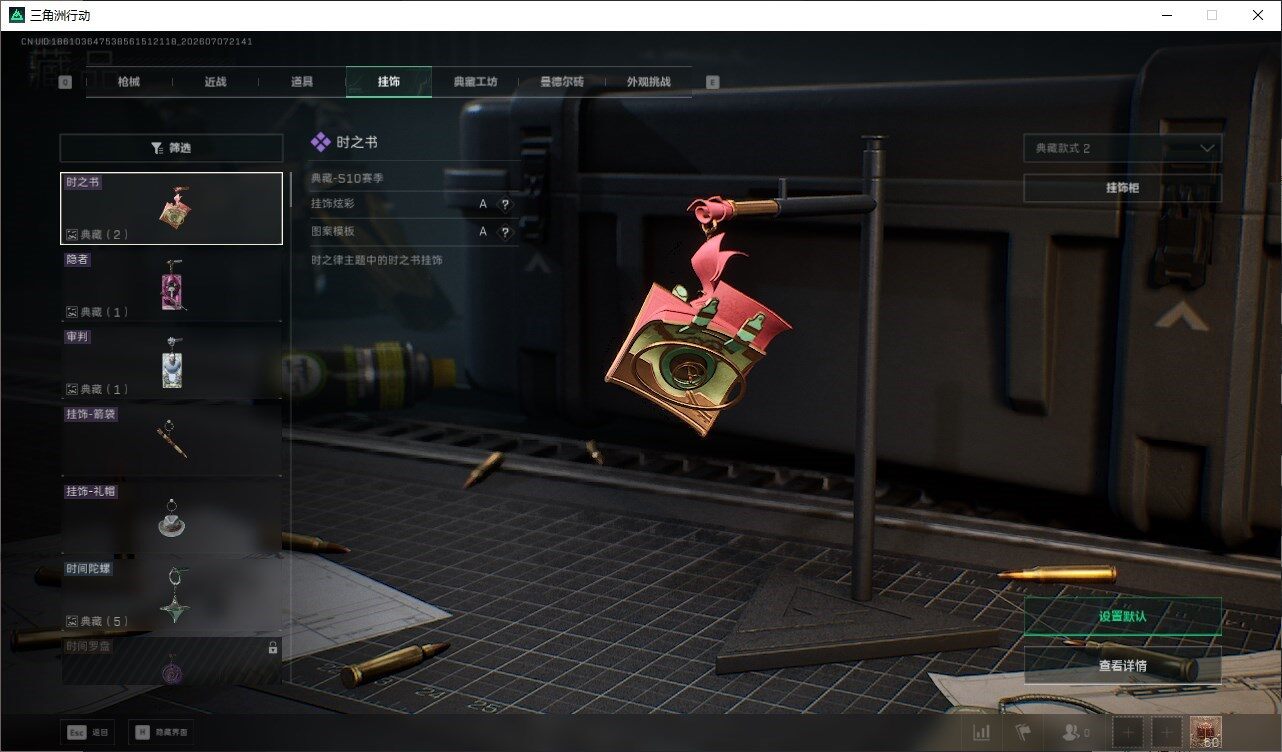
Task: Expand the 典藏款式 2 dropdown
Action: click(x=1122, y=148)
